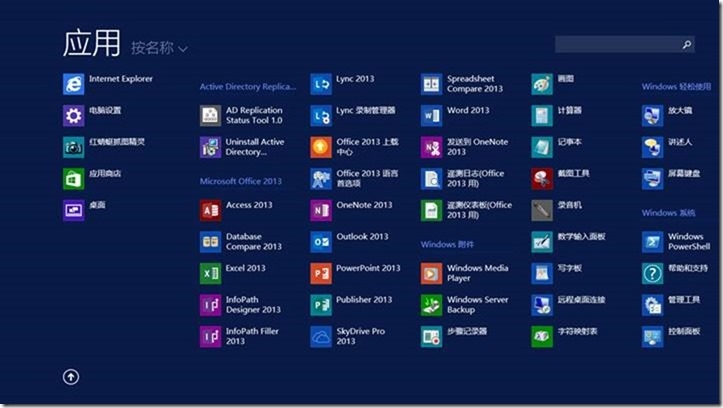This screenshot has height=408, width=723.
Task: Launch Windows PowerShell
Action: [x=676, y=242]
